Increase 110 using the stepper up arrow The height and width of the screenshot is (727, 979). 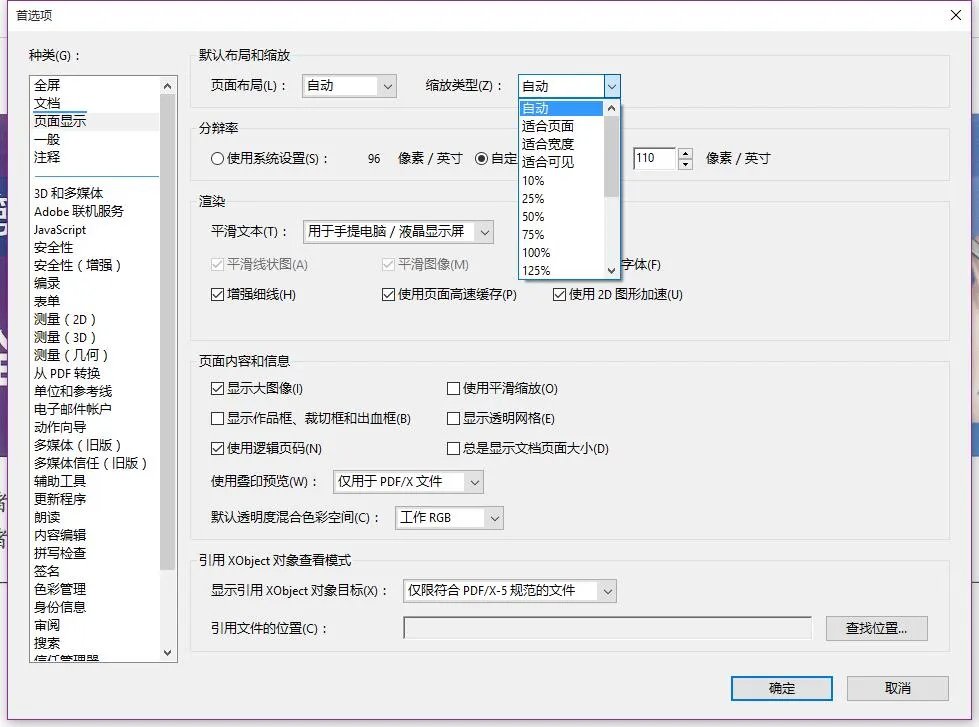(685, 152)
